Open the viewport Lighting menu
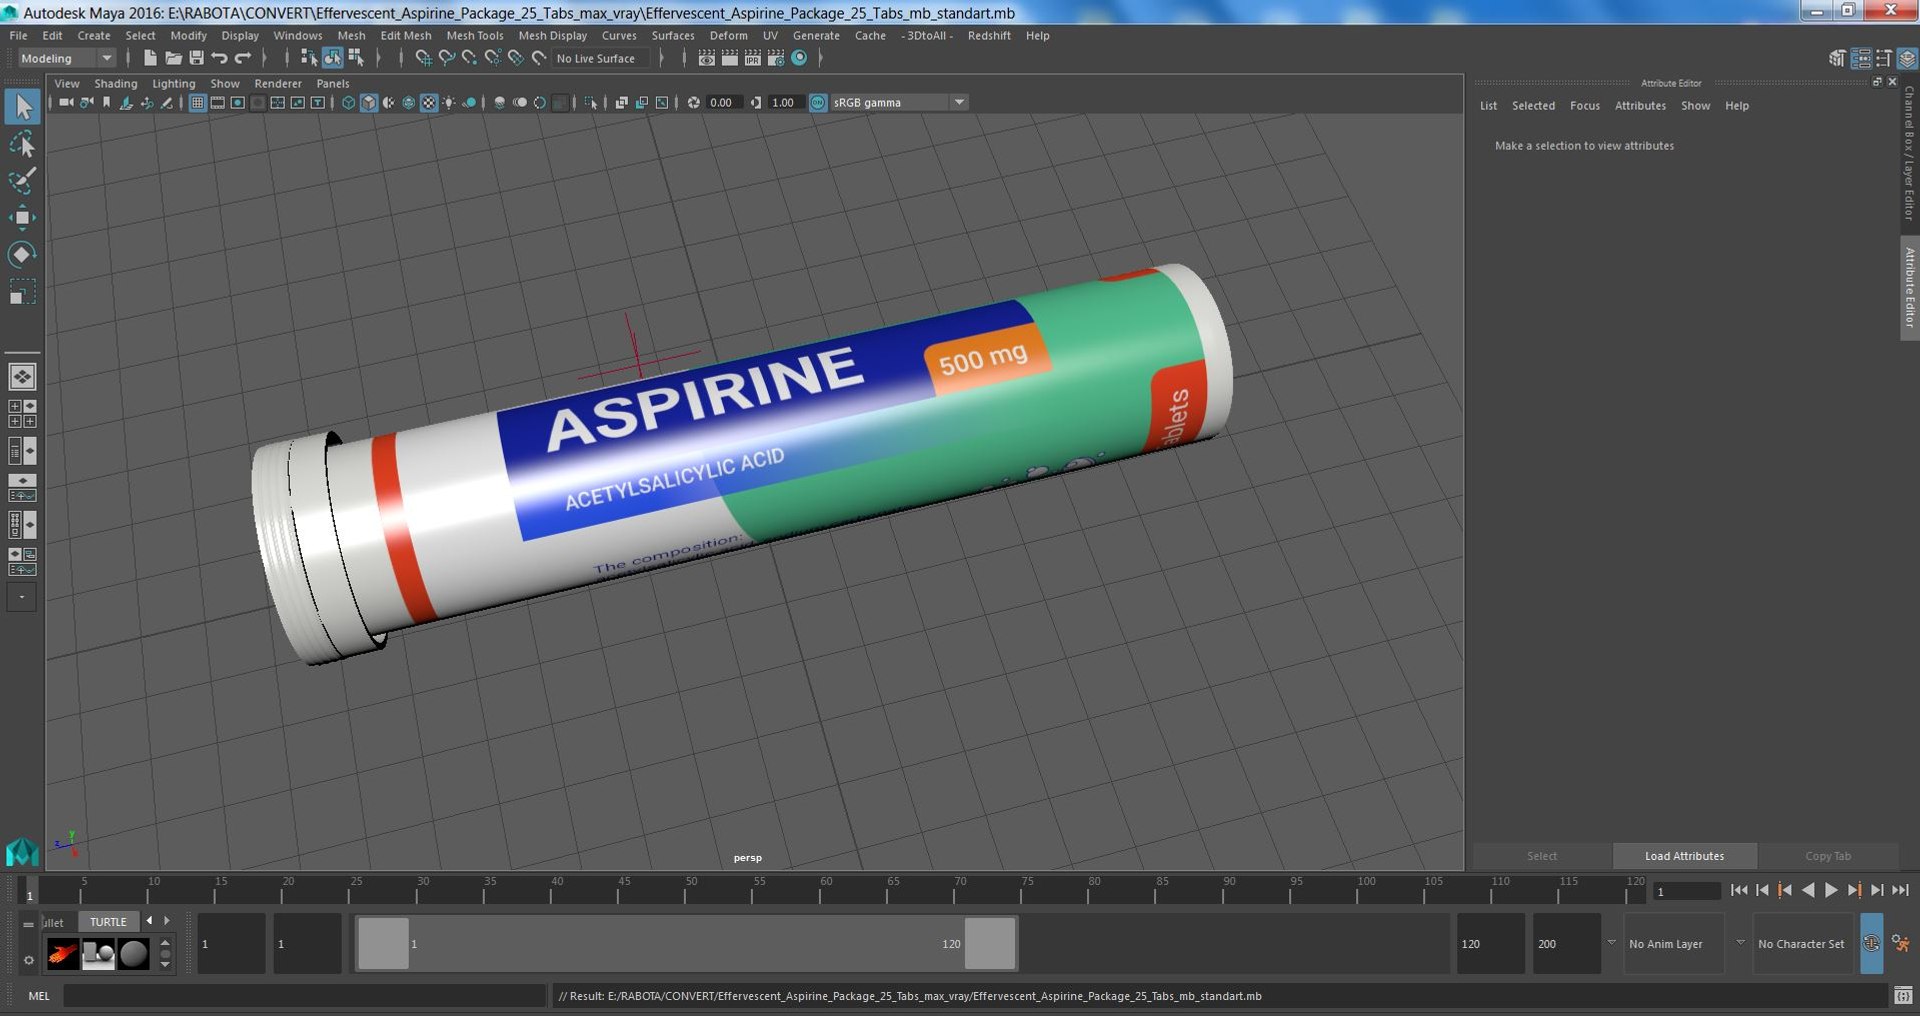 pyautogui.click(x=174, y=84)
